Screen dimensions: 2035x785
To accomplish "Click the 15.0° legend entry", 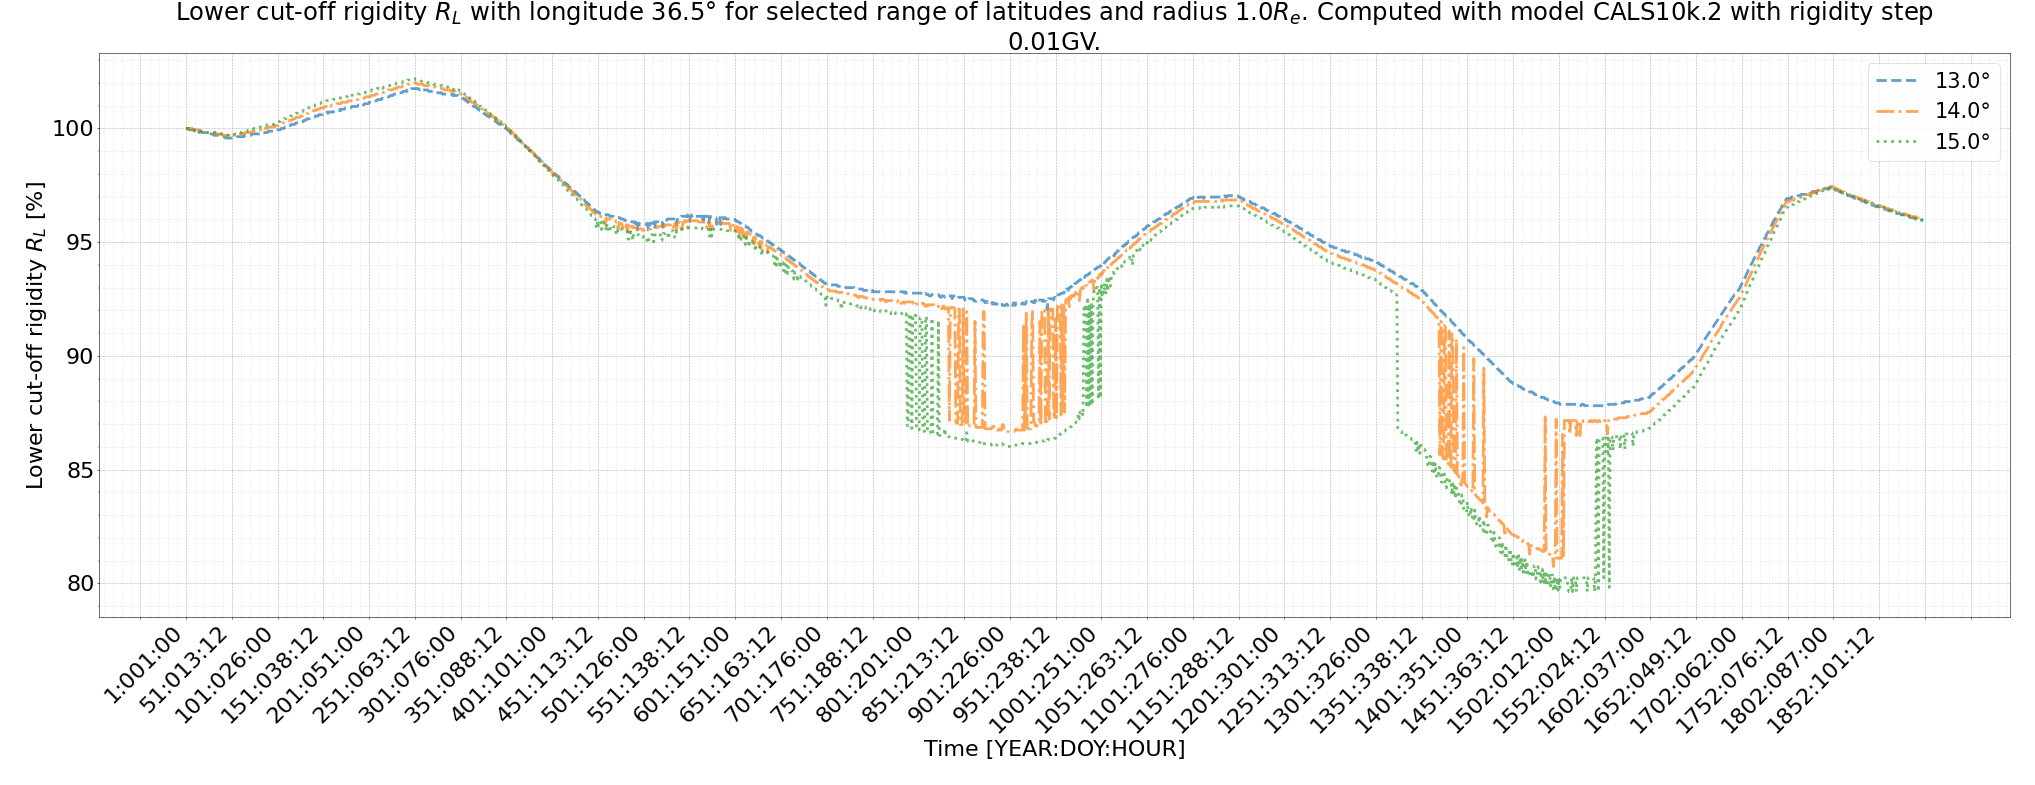I will click(x=1932, y=142).
